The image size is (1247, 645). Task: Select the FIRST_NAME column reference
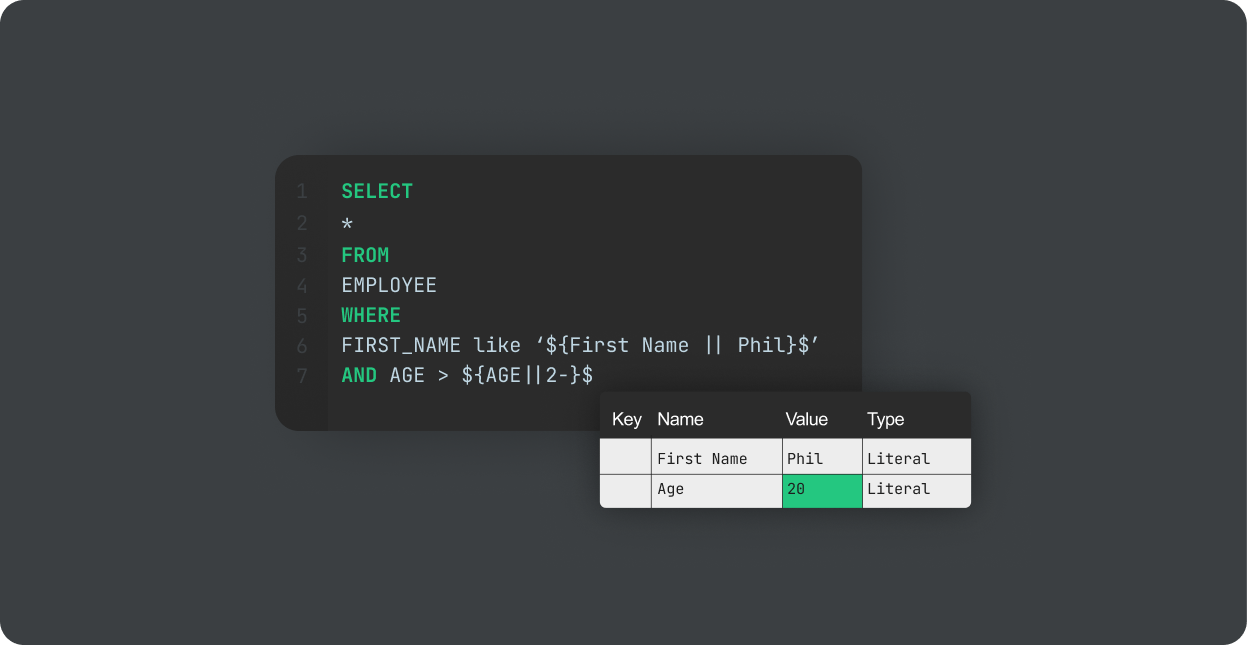click(401, 344)
